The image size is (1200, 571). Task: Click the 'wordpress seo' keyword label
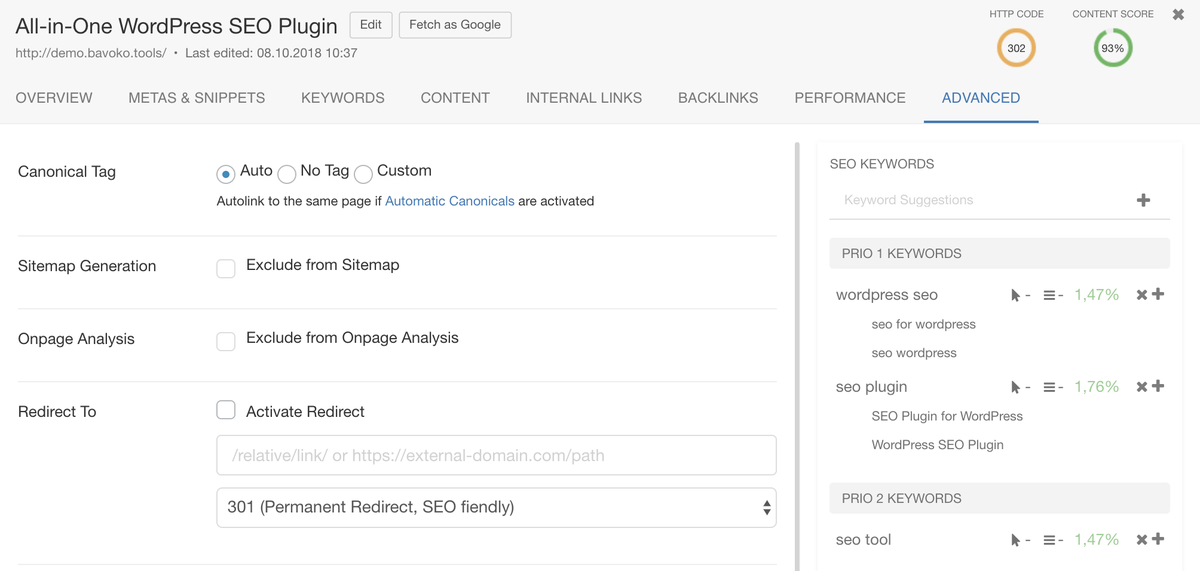pos(887,295)
